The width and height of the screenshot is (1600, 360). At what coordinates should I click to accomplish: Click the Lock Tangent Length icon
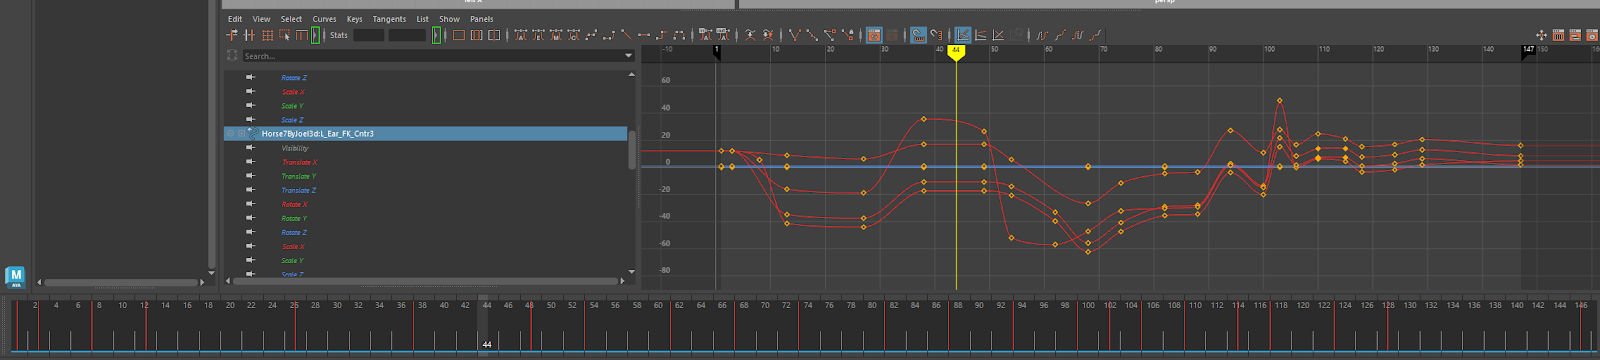pos(848,35)
